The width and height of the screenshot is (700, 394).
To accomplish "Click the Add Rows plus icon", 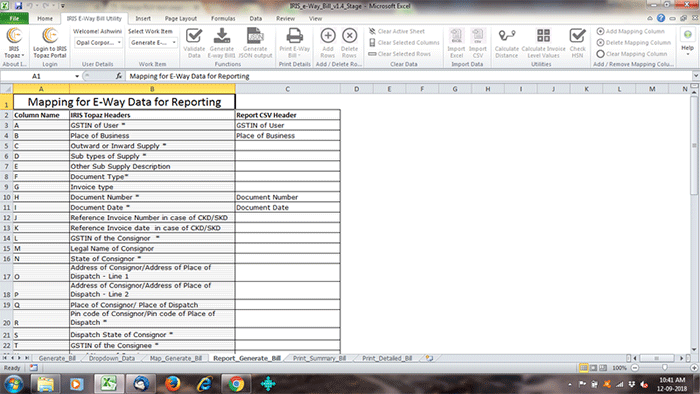I will point(328,36).
